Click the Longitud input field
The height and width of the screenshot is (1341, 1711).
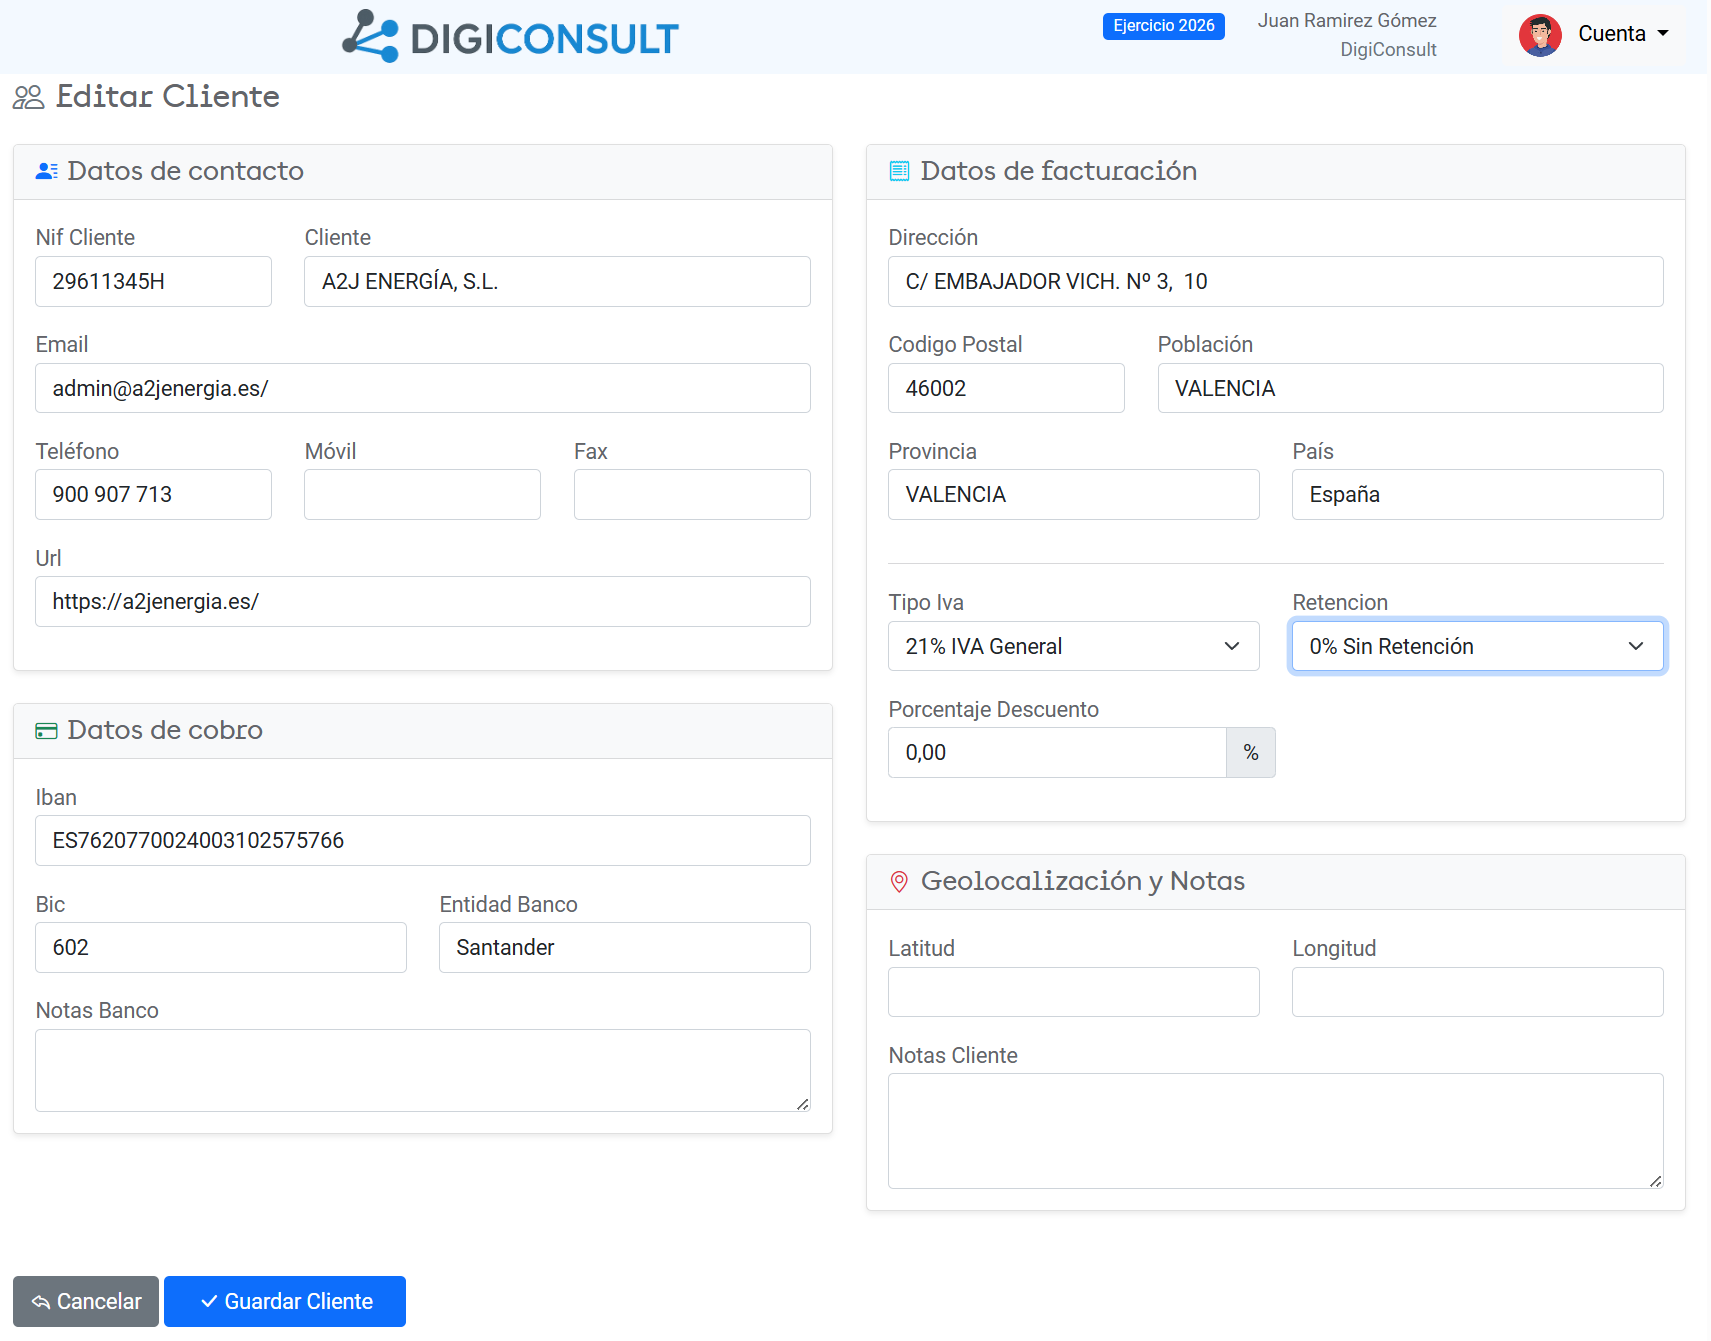(1478, 992)
